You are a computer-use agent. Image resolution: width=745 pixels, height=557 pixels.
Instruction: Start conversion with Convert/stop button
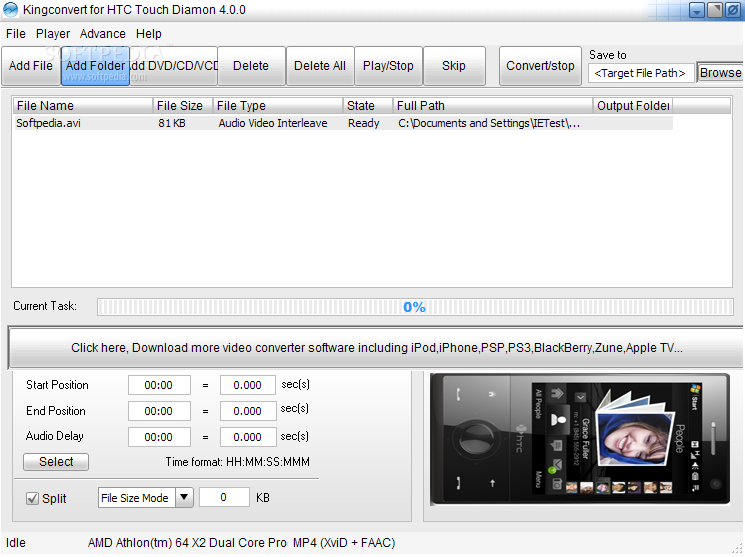[x=540, y=66]
